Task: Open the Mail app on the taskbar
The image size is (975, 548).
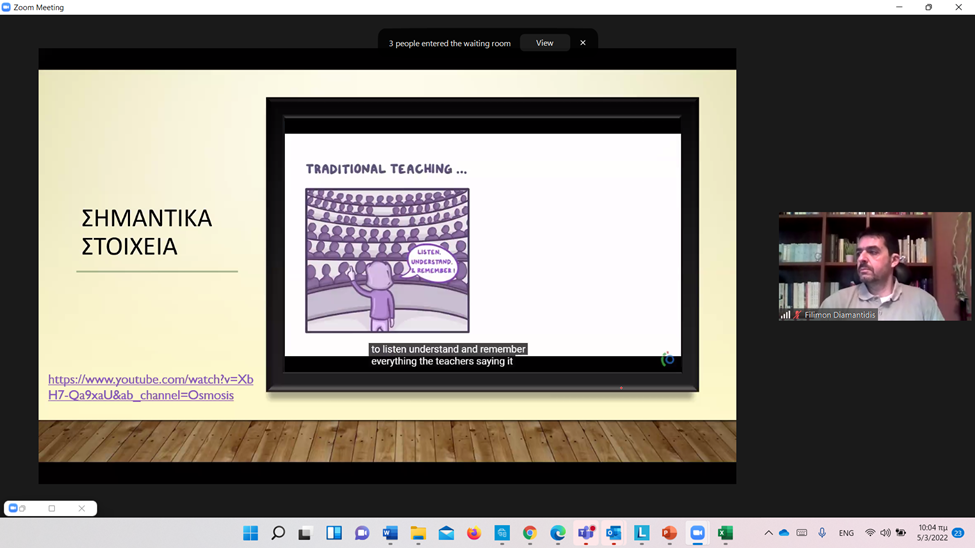Action: pos(446,533)
